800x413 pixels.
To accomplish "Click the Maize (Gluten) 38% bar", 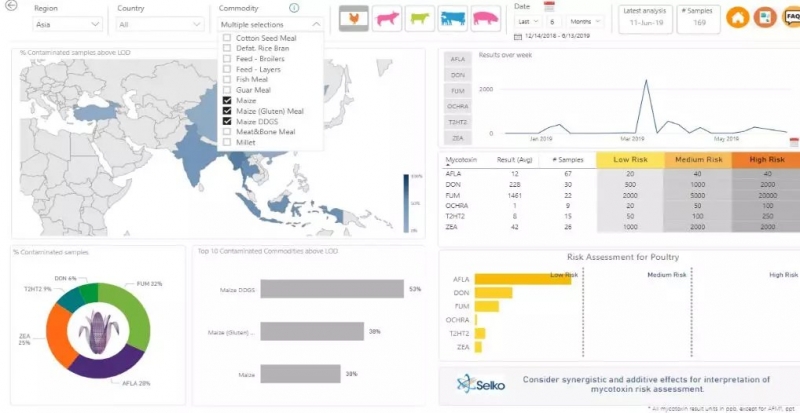I will pyautogui.click(x=312, y=331).
